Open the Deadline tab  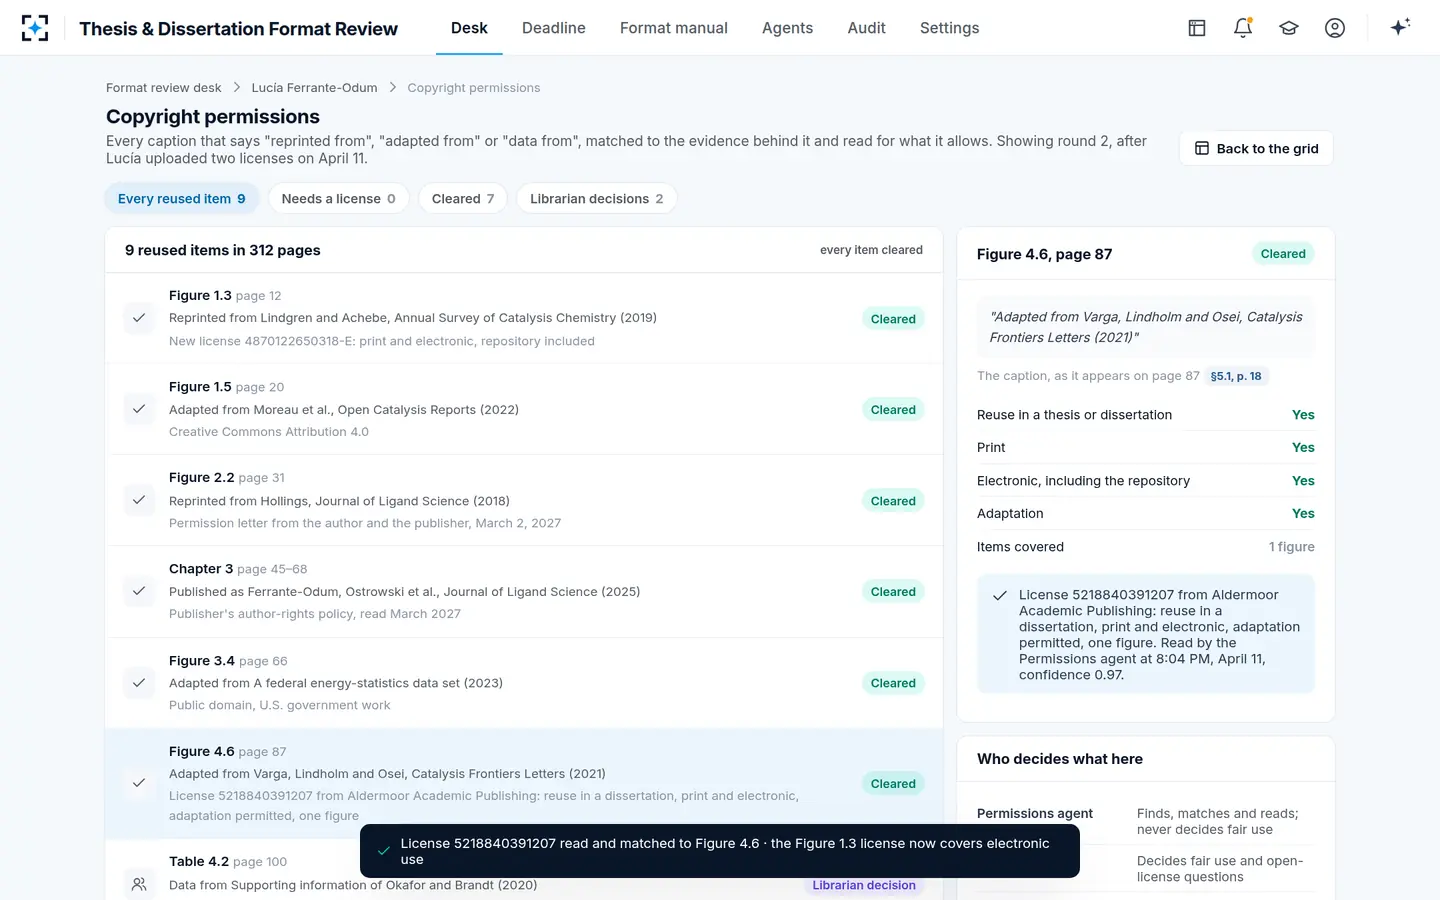(554, 28)
